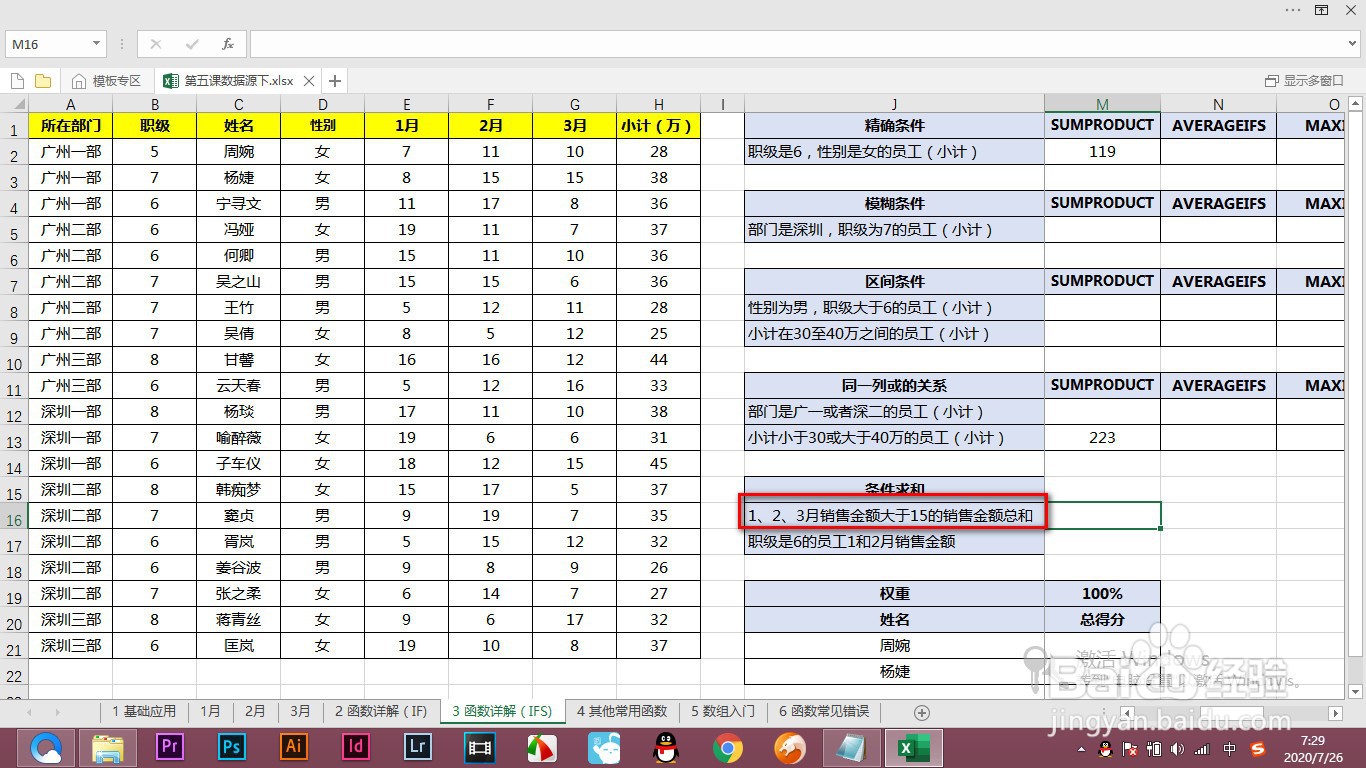Launch Photoshop from the taskbar
The image size is (1366, 768).
(230, 747)
